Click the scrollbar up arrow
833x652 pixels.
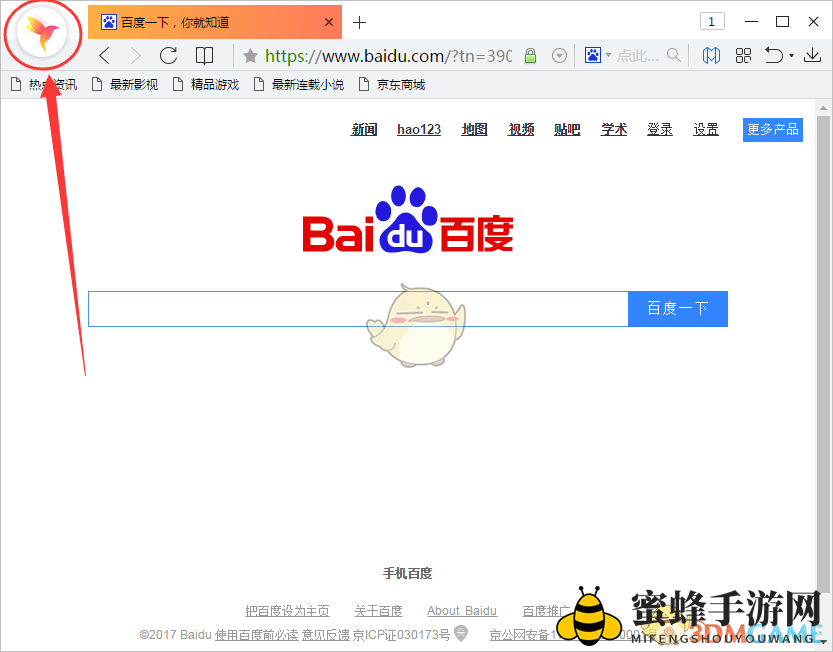pos(823,108)
